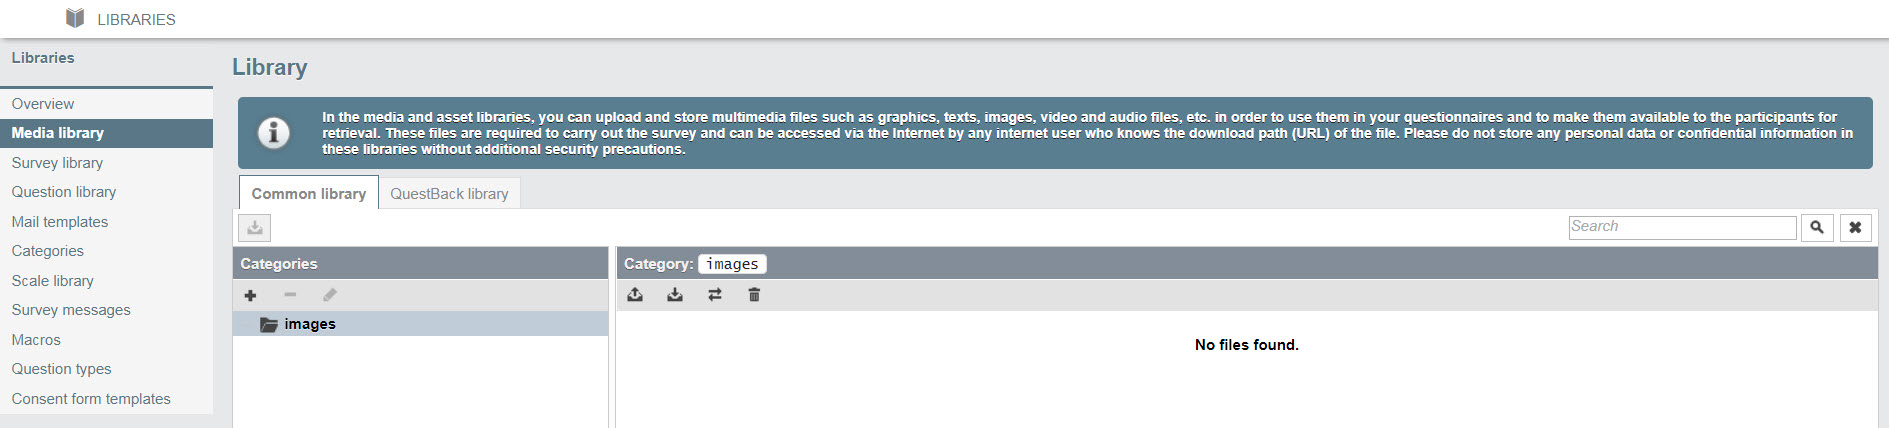This screenshot has height=428, width=1889.
Task: Select the Common library tab
Action: [x=309, y=193]
